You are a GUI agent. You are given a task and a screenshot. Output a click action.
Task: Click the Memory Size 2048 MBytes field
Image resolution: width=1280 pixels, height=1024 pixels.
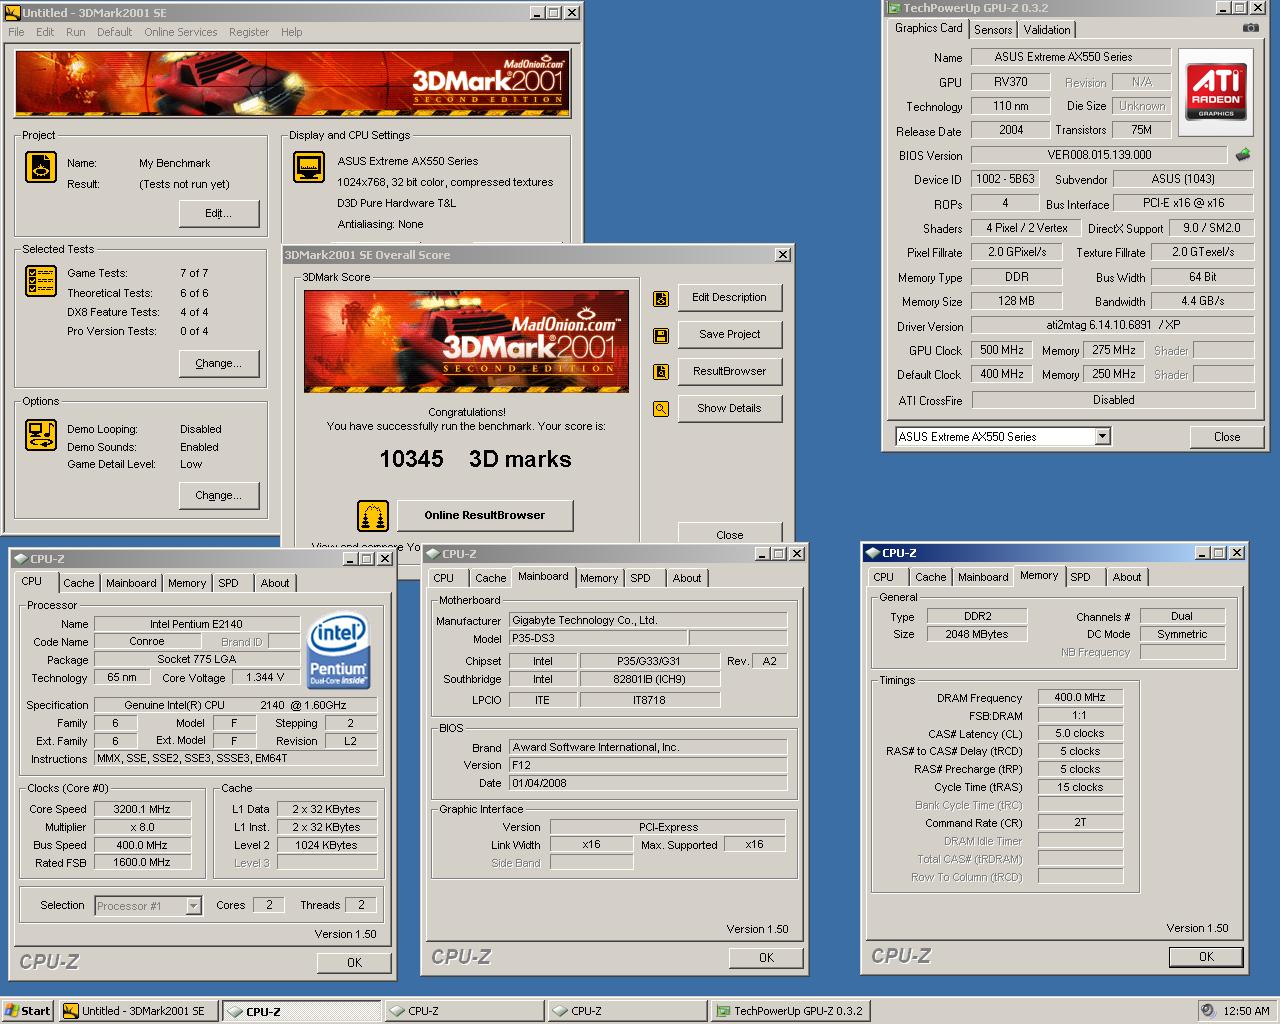click(x=976, y=634)
